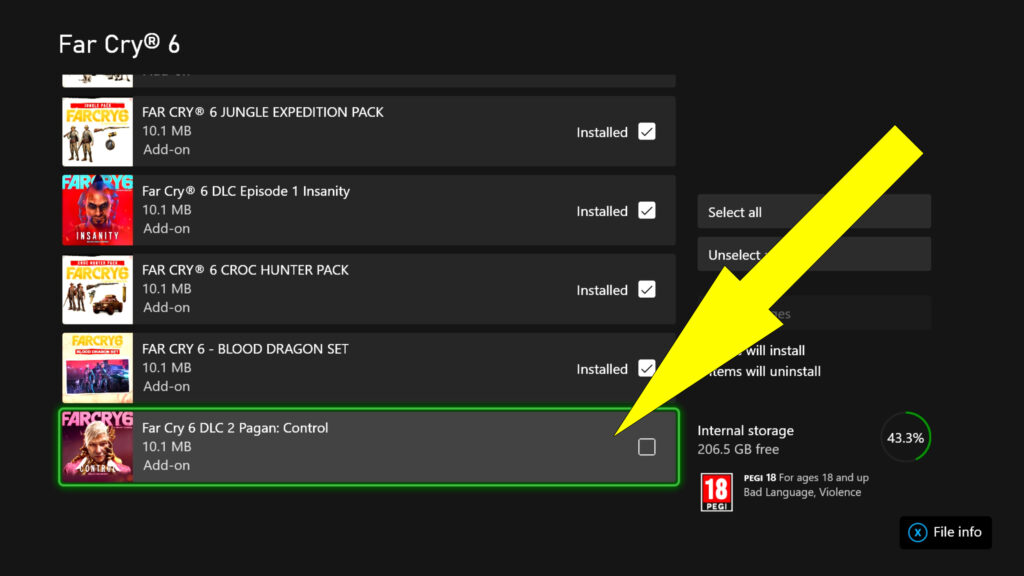1024x576 pixels.
Task: Click 'PEGI 18 For ages 18 and up' text
Action: tap(806, 477)
